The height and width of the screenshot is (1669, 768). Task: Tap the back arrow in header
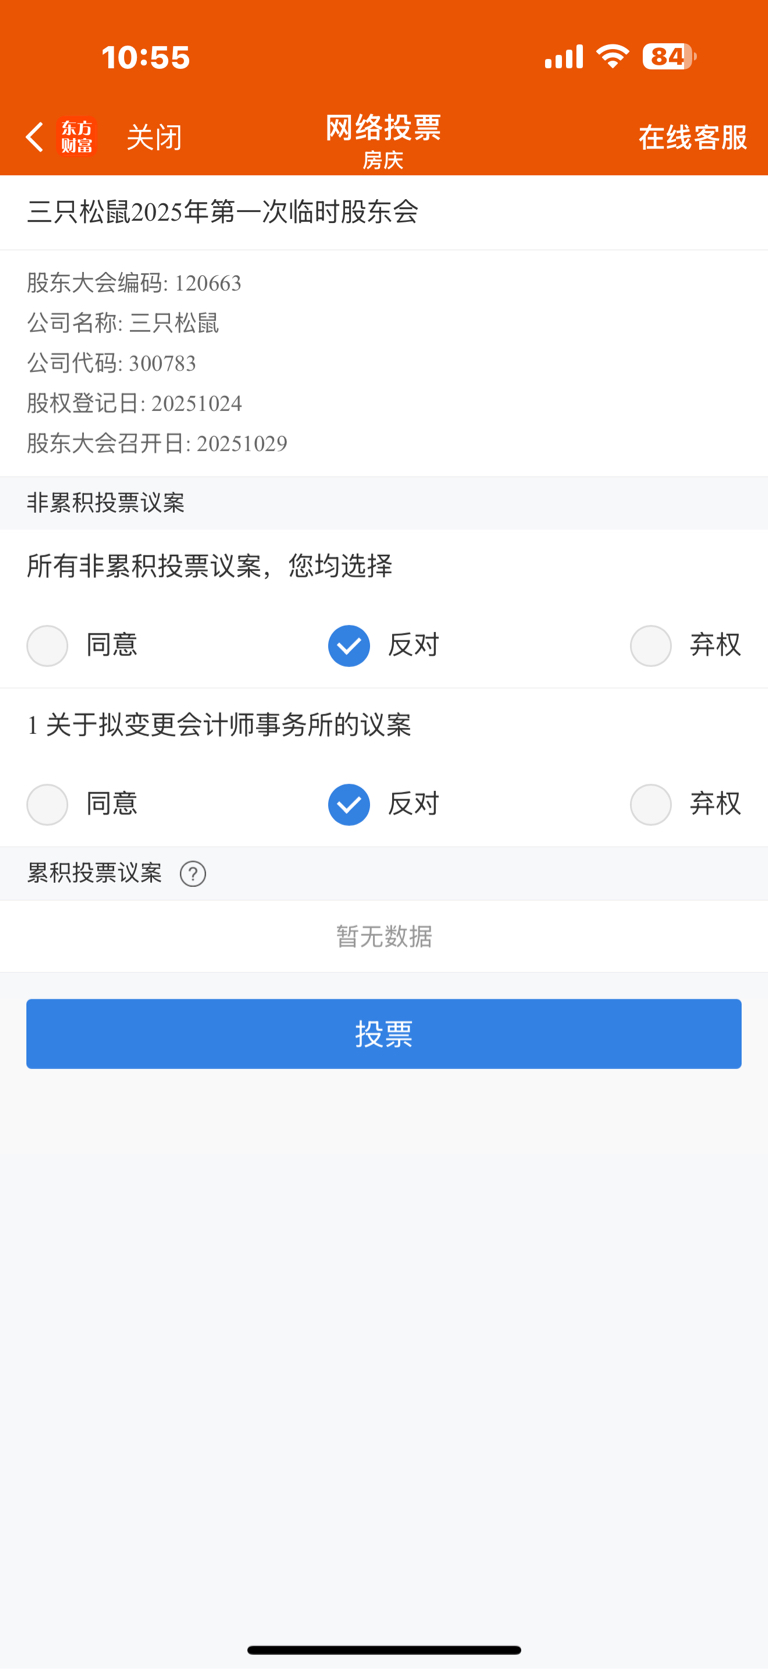pos(34,137)
